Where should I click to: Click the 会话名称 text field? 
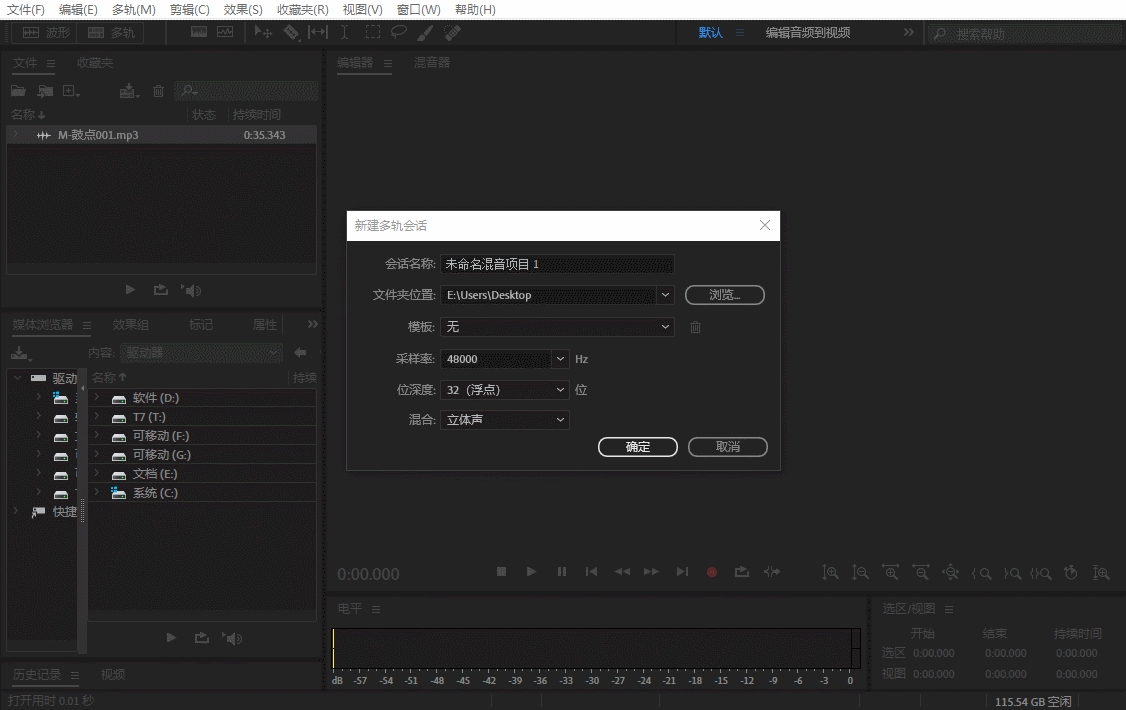pos(557,265)
